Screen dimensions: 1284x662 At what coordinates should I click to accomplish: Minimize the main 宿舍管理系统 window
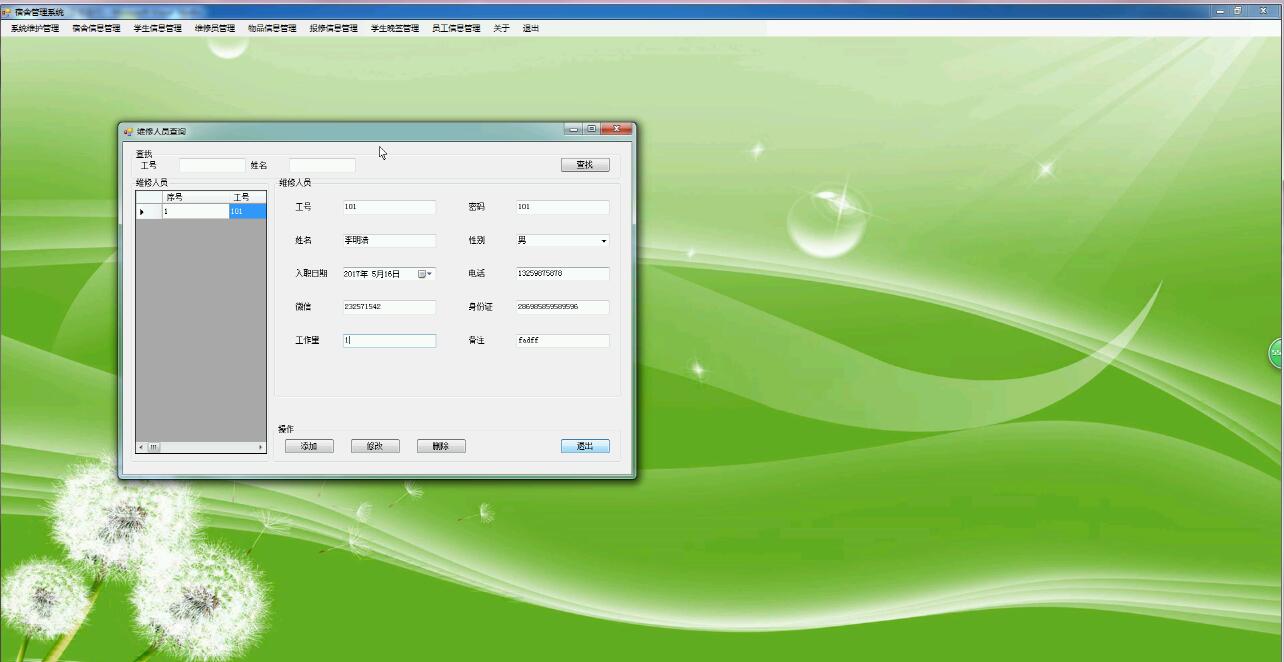click(x=1221, y=11)
